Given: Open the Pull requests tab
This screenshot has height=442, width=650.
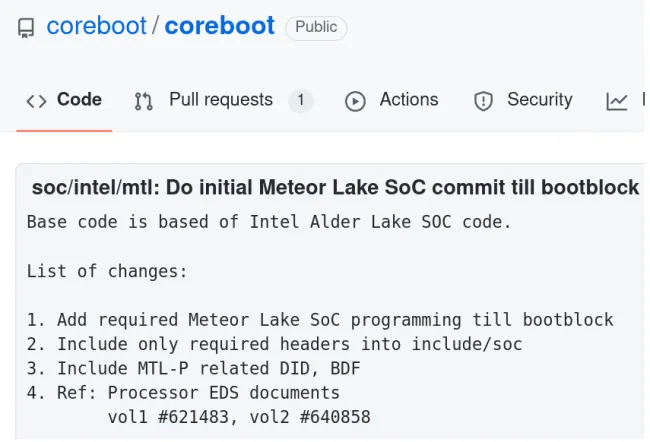Looking at the screenshot, I should tap(221, 100).
